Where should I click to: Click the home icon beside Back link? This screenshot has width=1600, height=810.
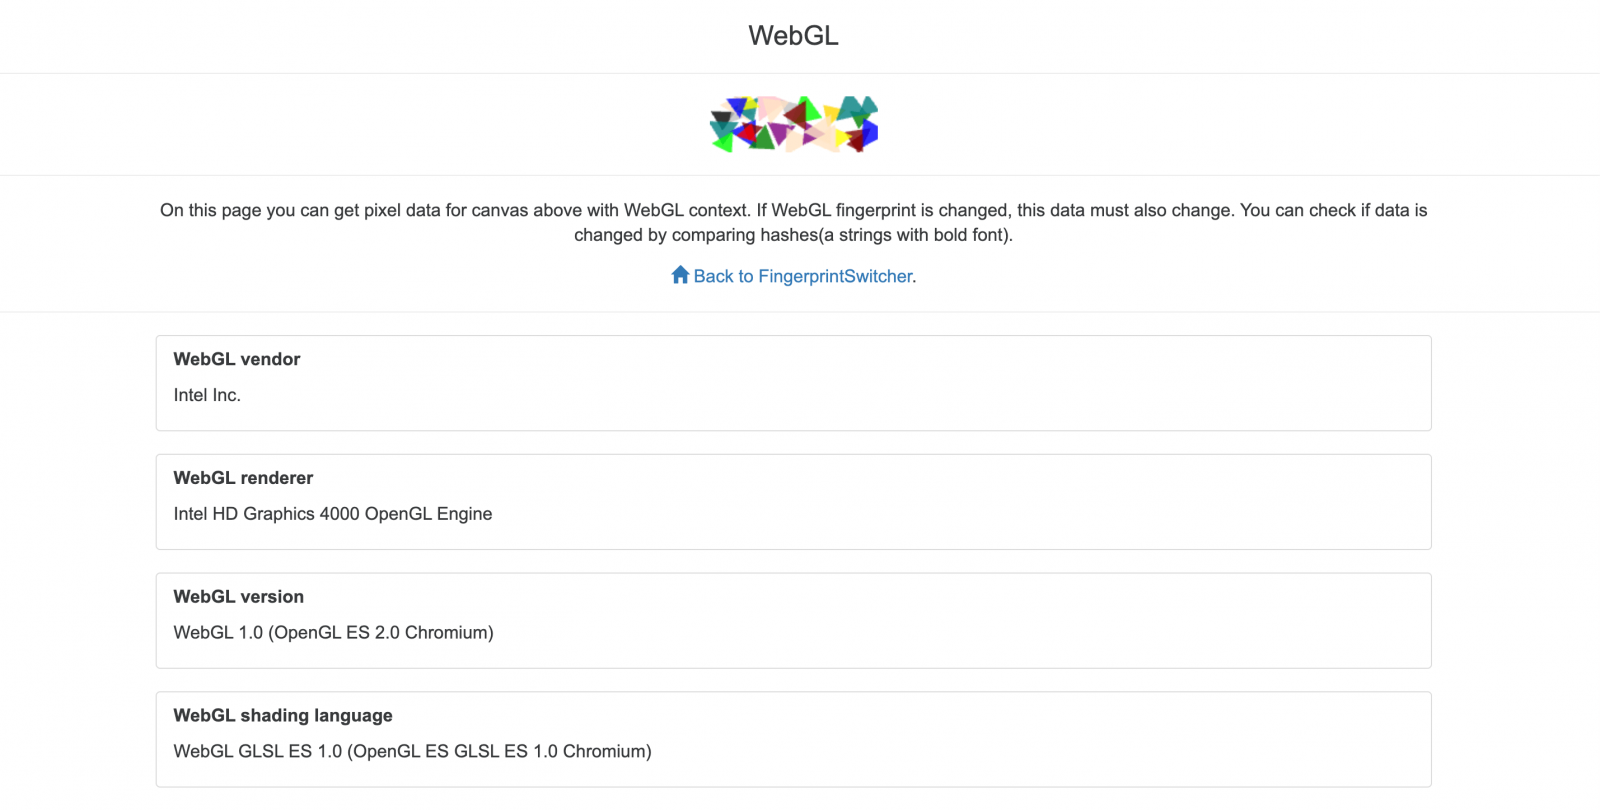(680, 275)
